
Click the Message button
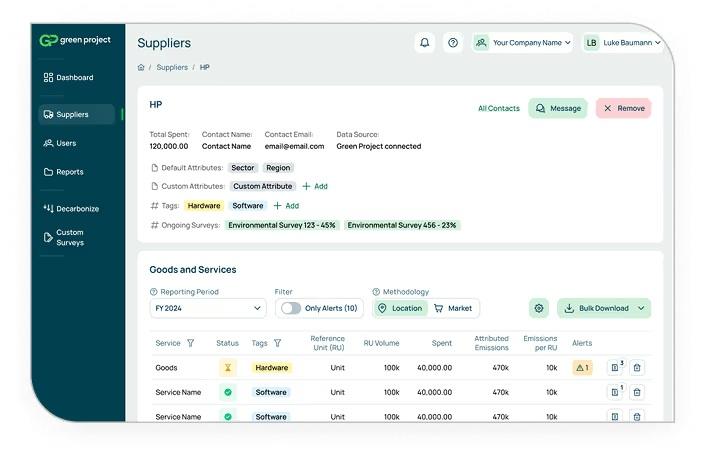[558, 108]
